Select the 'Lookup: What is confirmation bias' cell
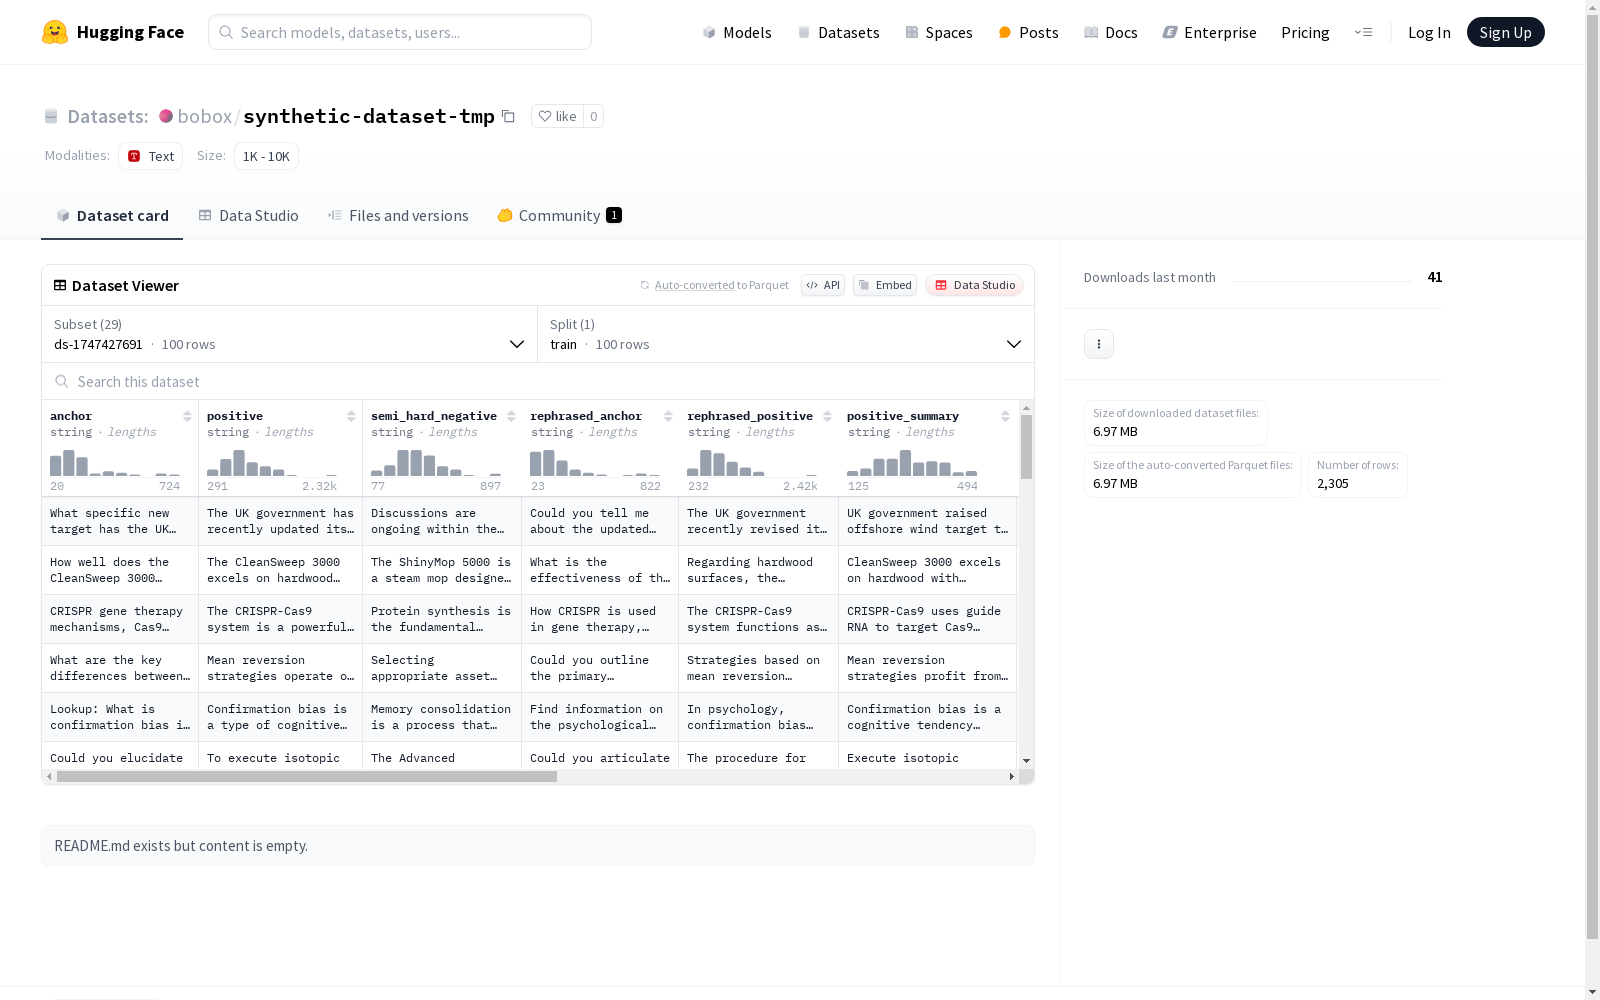Viewport: 1600px width, 1000px height. pyautogui.click(x=120, y=717)
